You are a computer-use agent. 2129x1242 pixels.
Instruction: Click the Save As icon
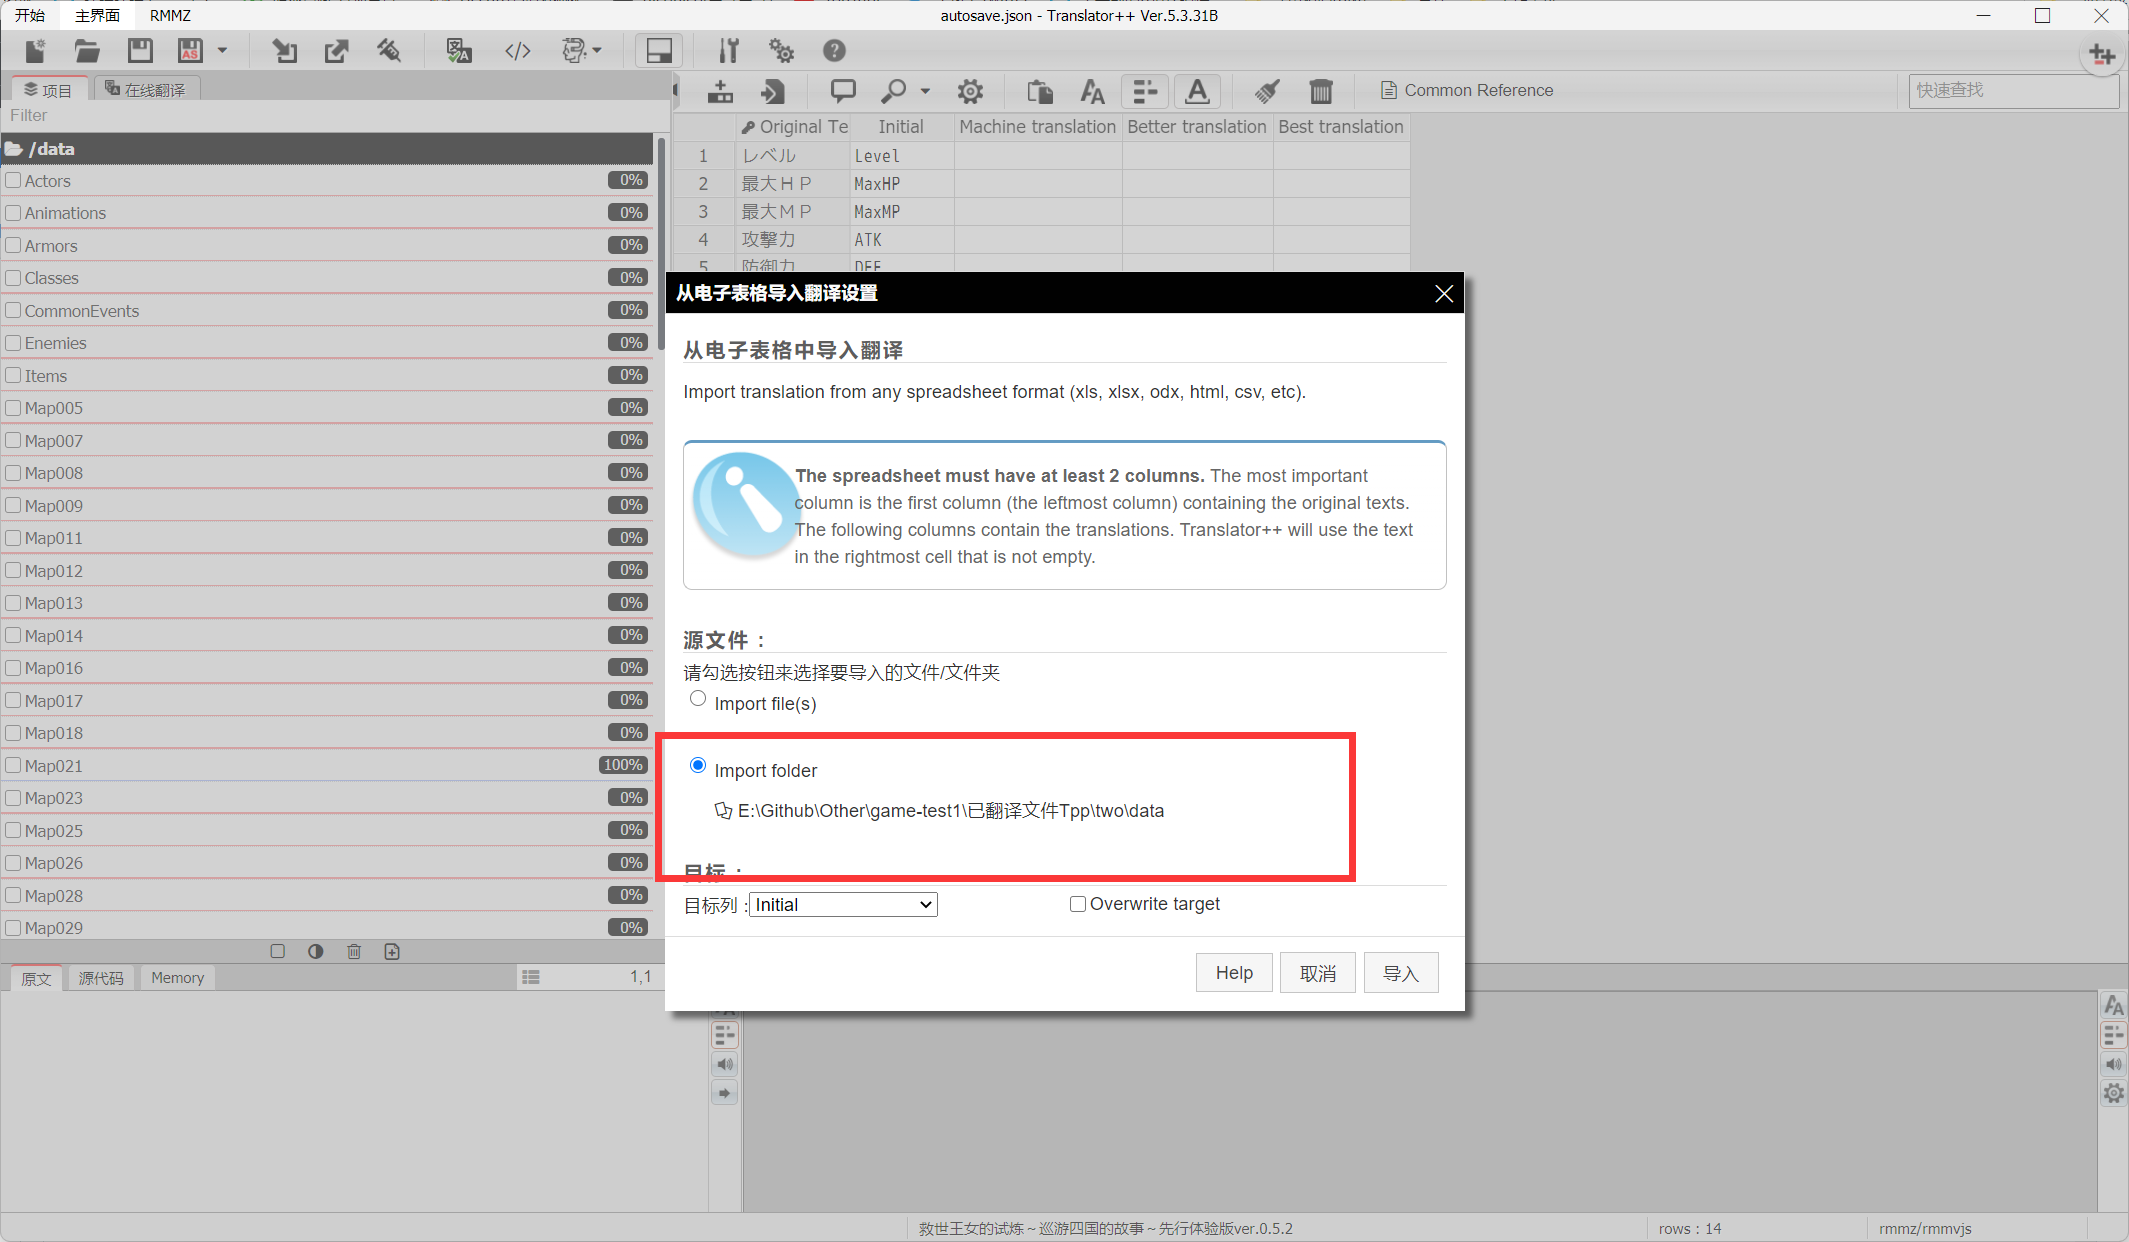pyautogui.click(x=190, y=51)
